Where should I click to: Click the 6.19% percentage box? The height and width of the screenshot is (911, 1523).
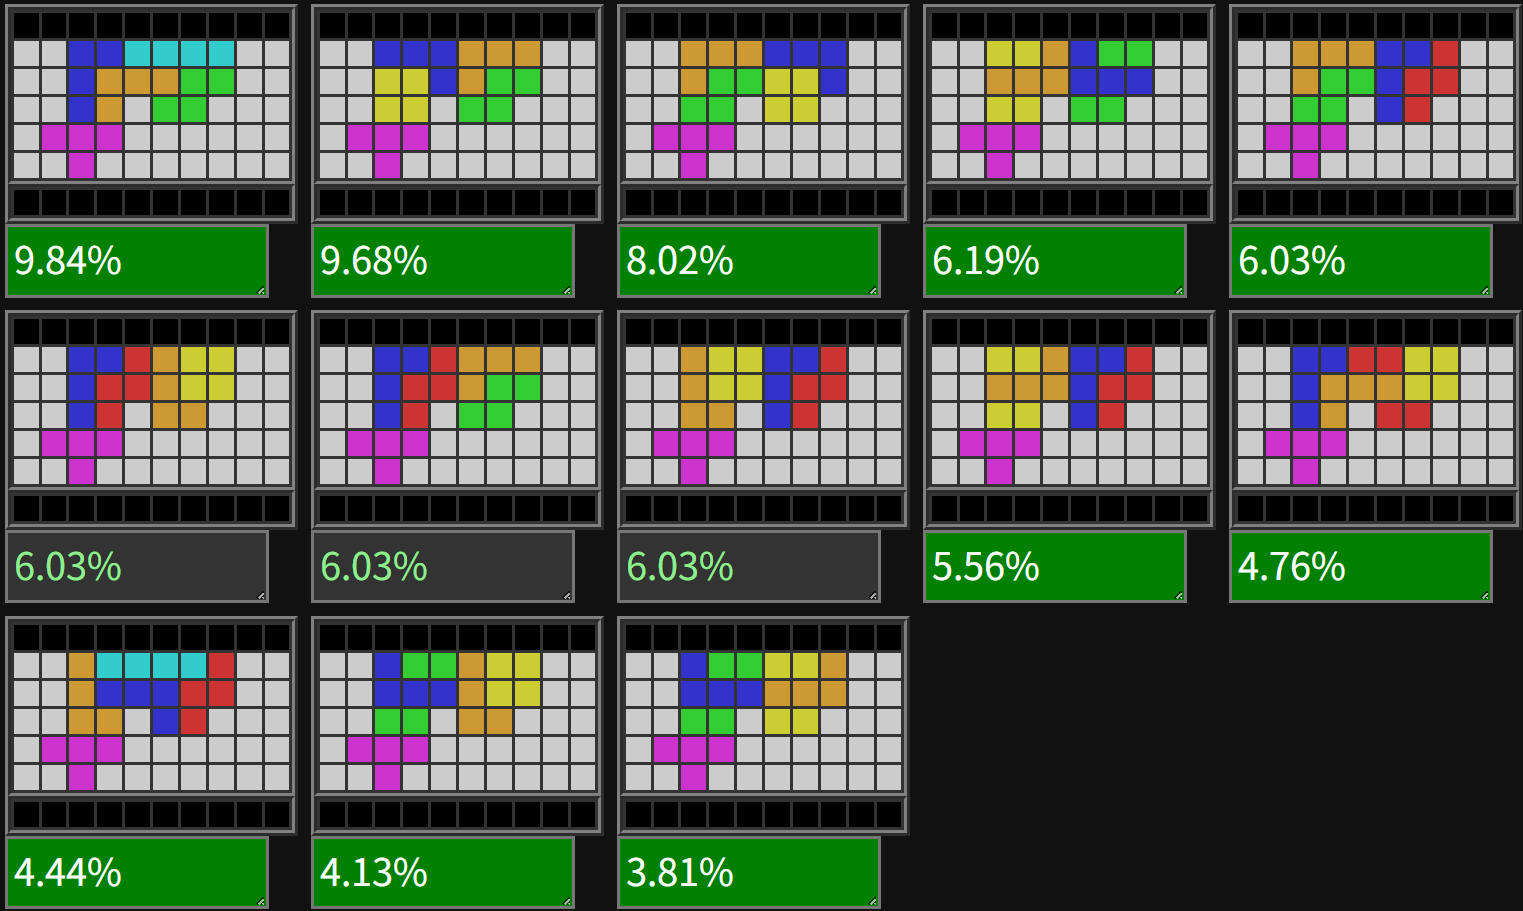pyautogui.click(x=1055, y=261)
